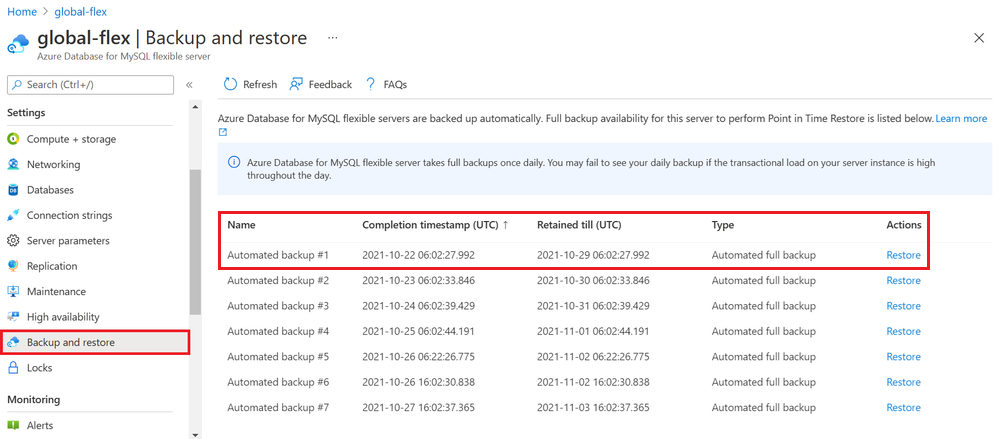Click timestamp 2021-10-26 06:22:26.775
The image size is (998, 439).
click(x=418, y=357)
